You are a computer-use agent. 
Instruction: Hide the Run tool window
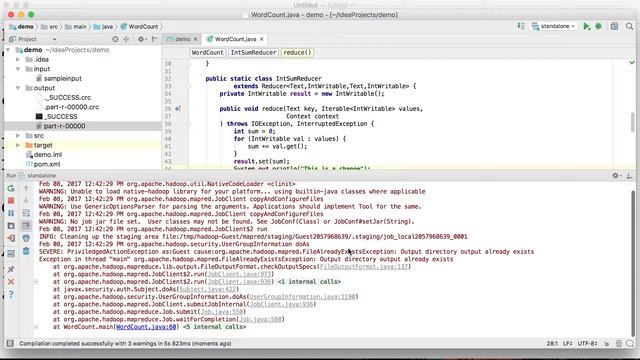pyautogui.click(x=629, y=176)
